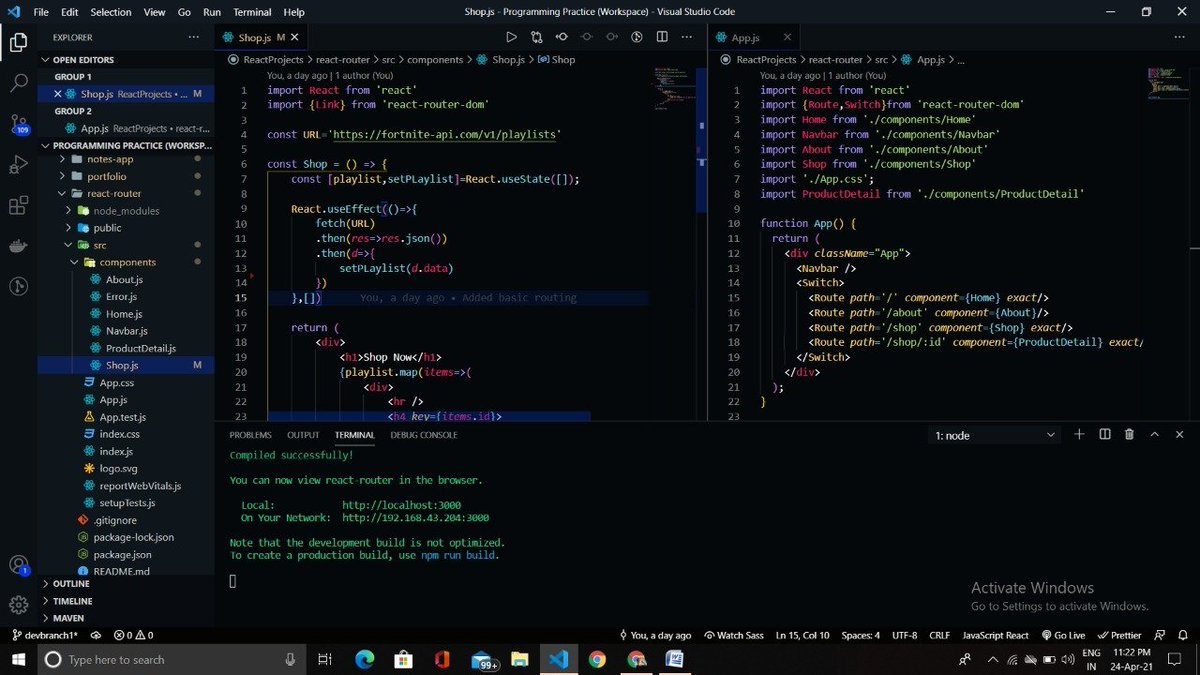
Task: Collapse the react-router folder
Action: pyautogui.click(x=127, y=193)
